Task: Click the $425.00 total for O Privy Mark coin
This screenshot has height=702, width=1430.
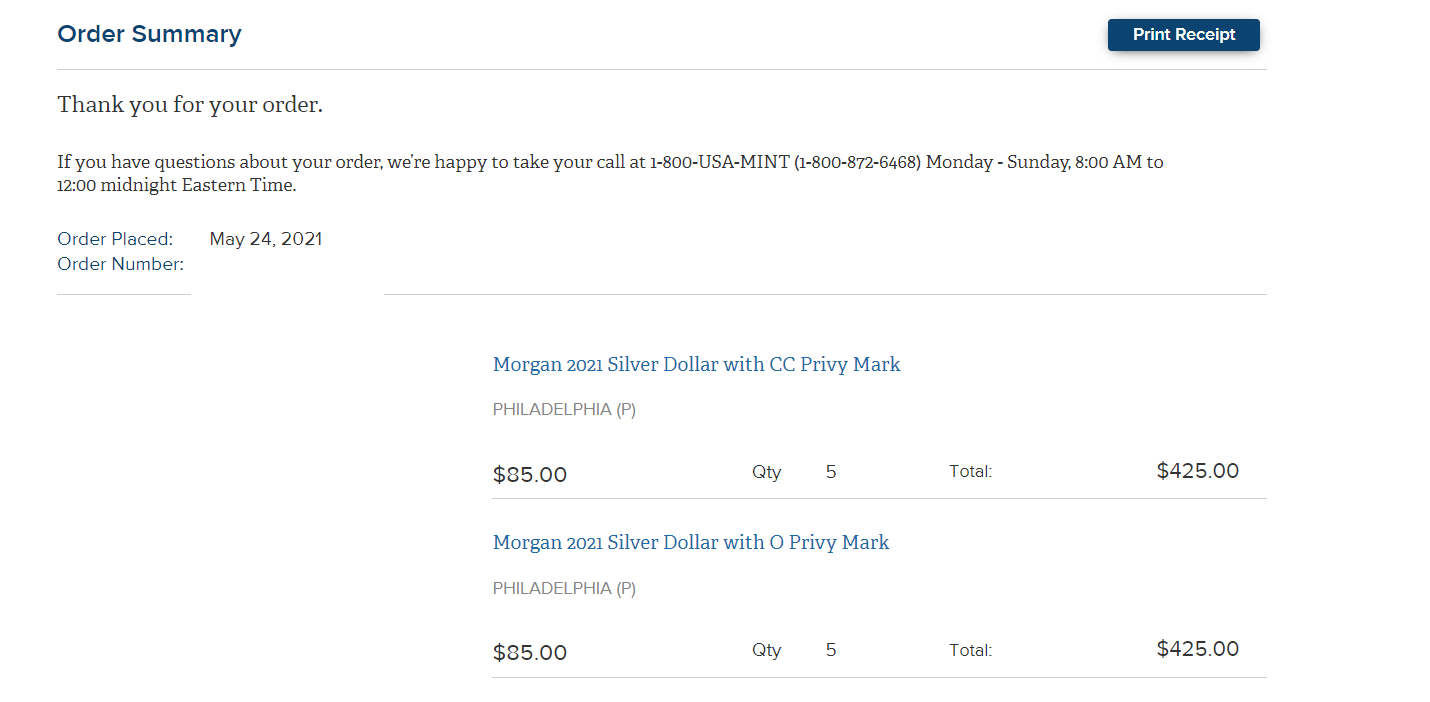Action: click(x=1198, y=649)
